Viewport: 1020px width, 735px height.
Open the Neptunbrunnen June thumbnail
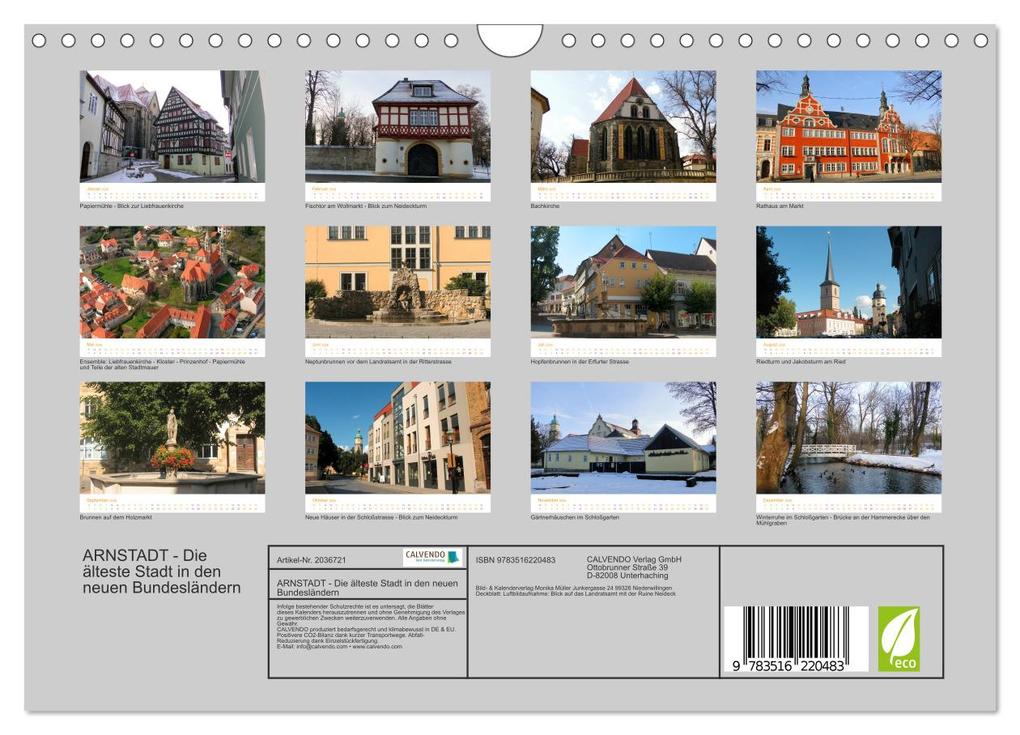coord(395,285)
